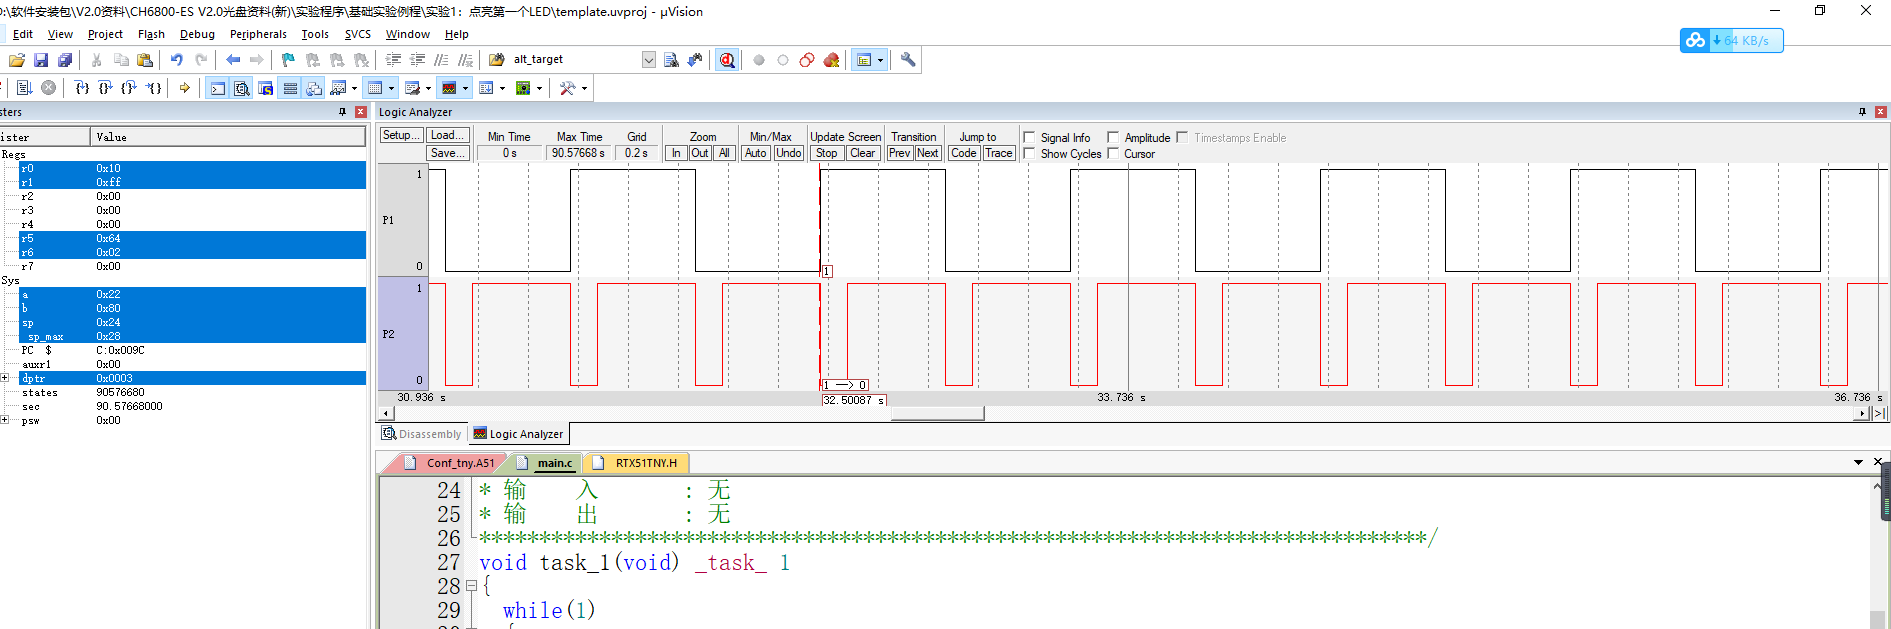
Task: Click the cloud download speed widget
Action: coord(1732,40)
